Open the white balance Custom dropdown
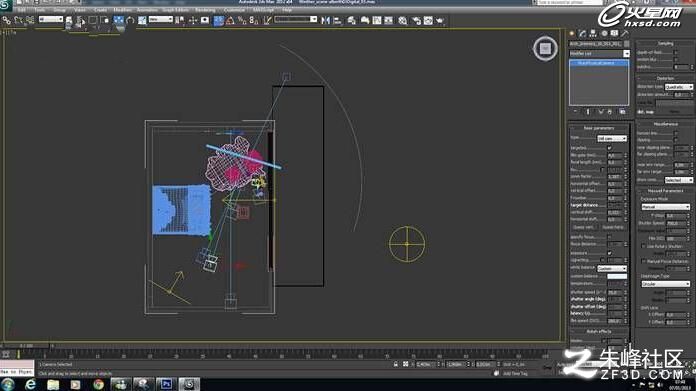This screenshot has width=696, height=391. pos(612,269)
